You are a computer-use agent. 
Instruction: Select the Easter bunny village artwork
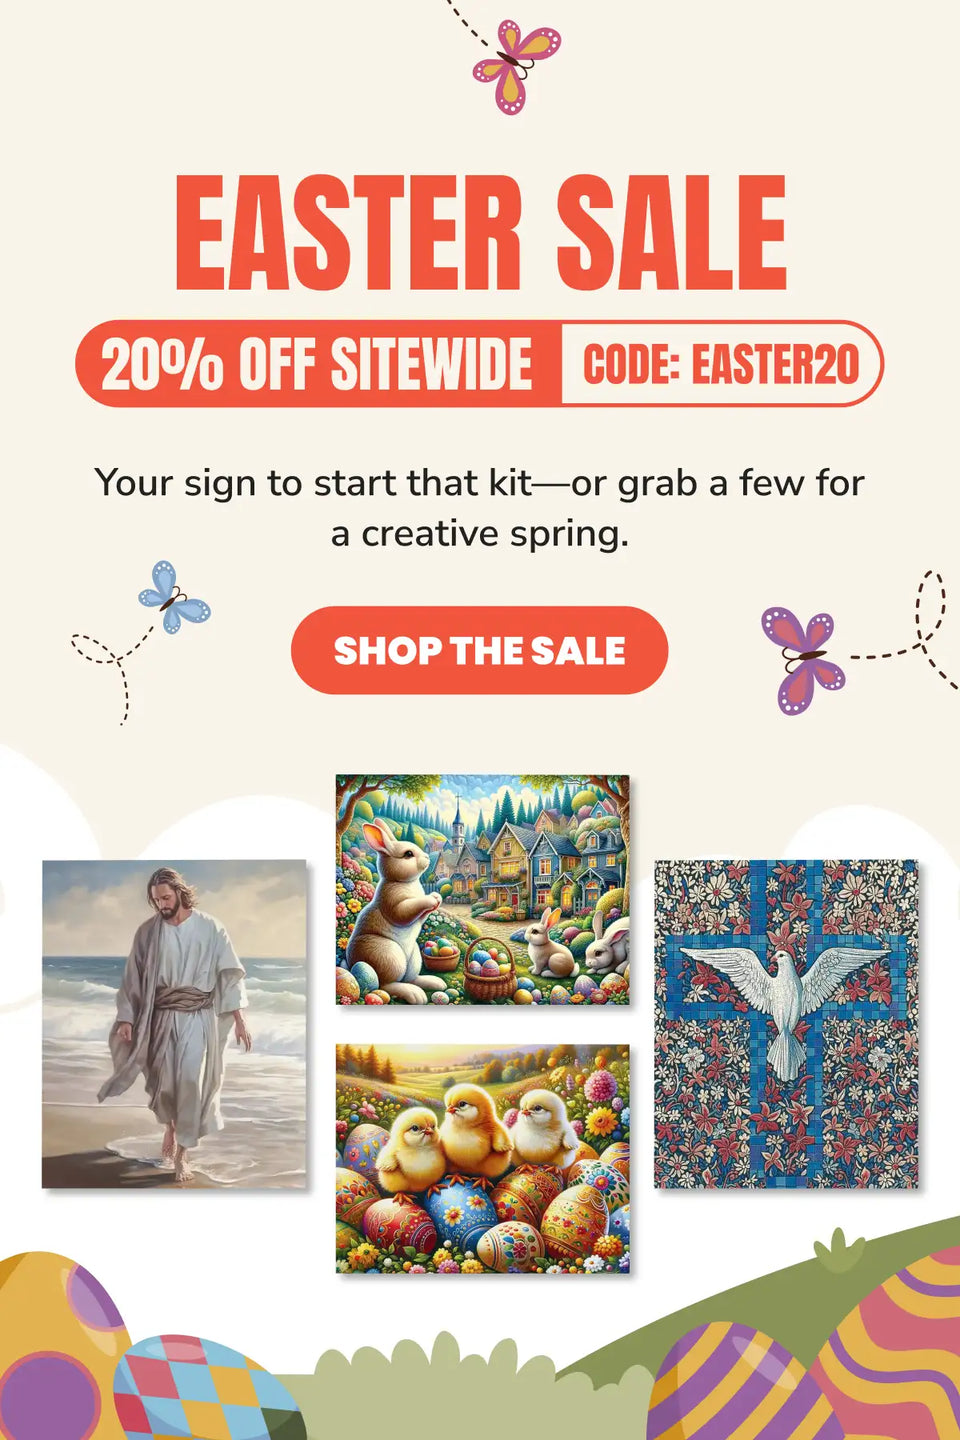[483, 889]
